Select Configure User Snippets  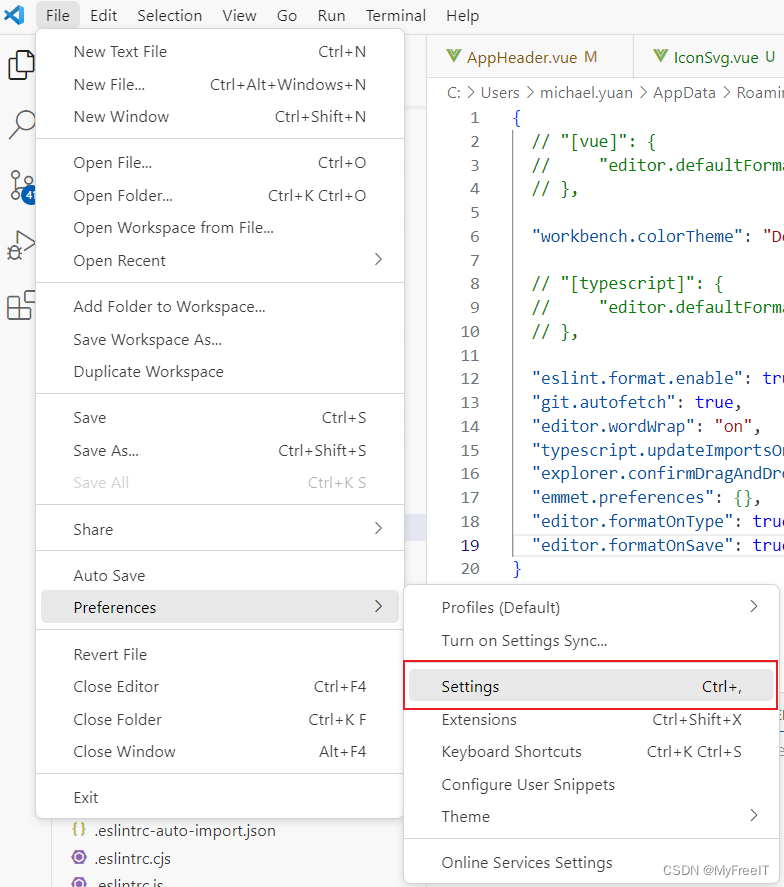[591, 785]
